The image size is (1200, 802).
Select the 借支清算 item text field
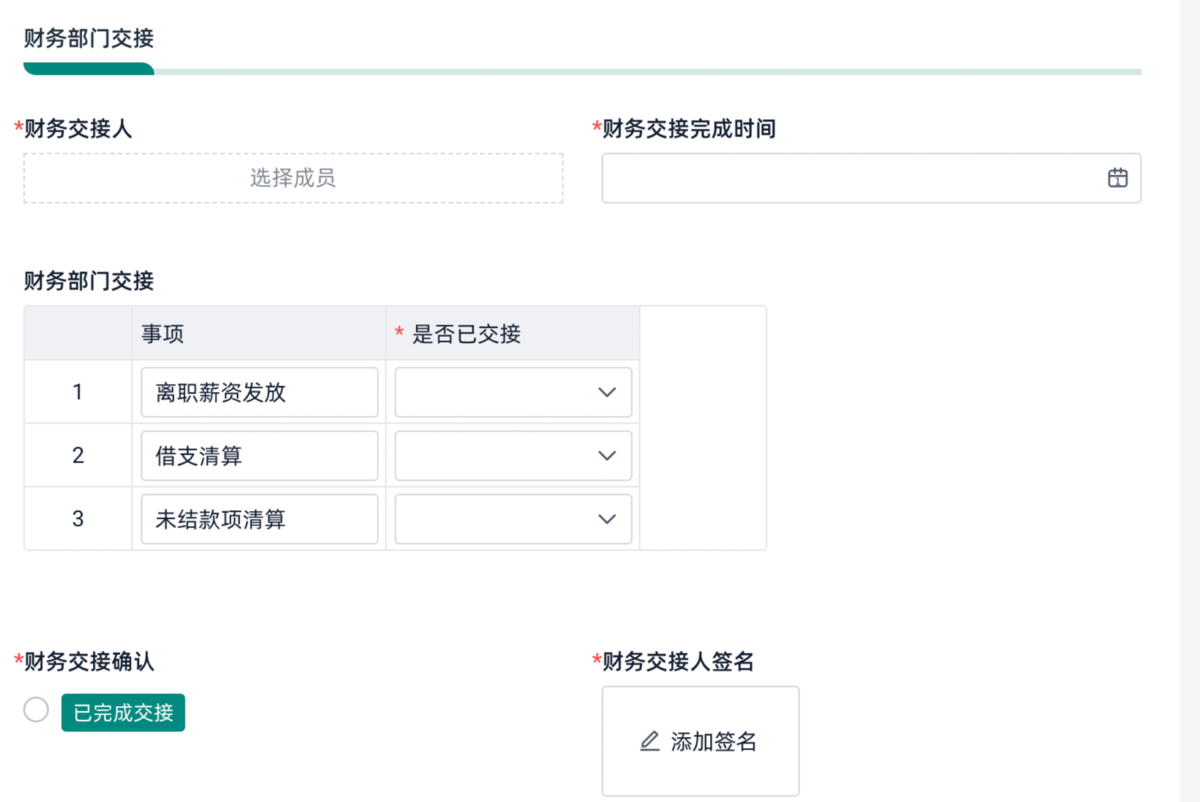(259, 455)
